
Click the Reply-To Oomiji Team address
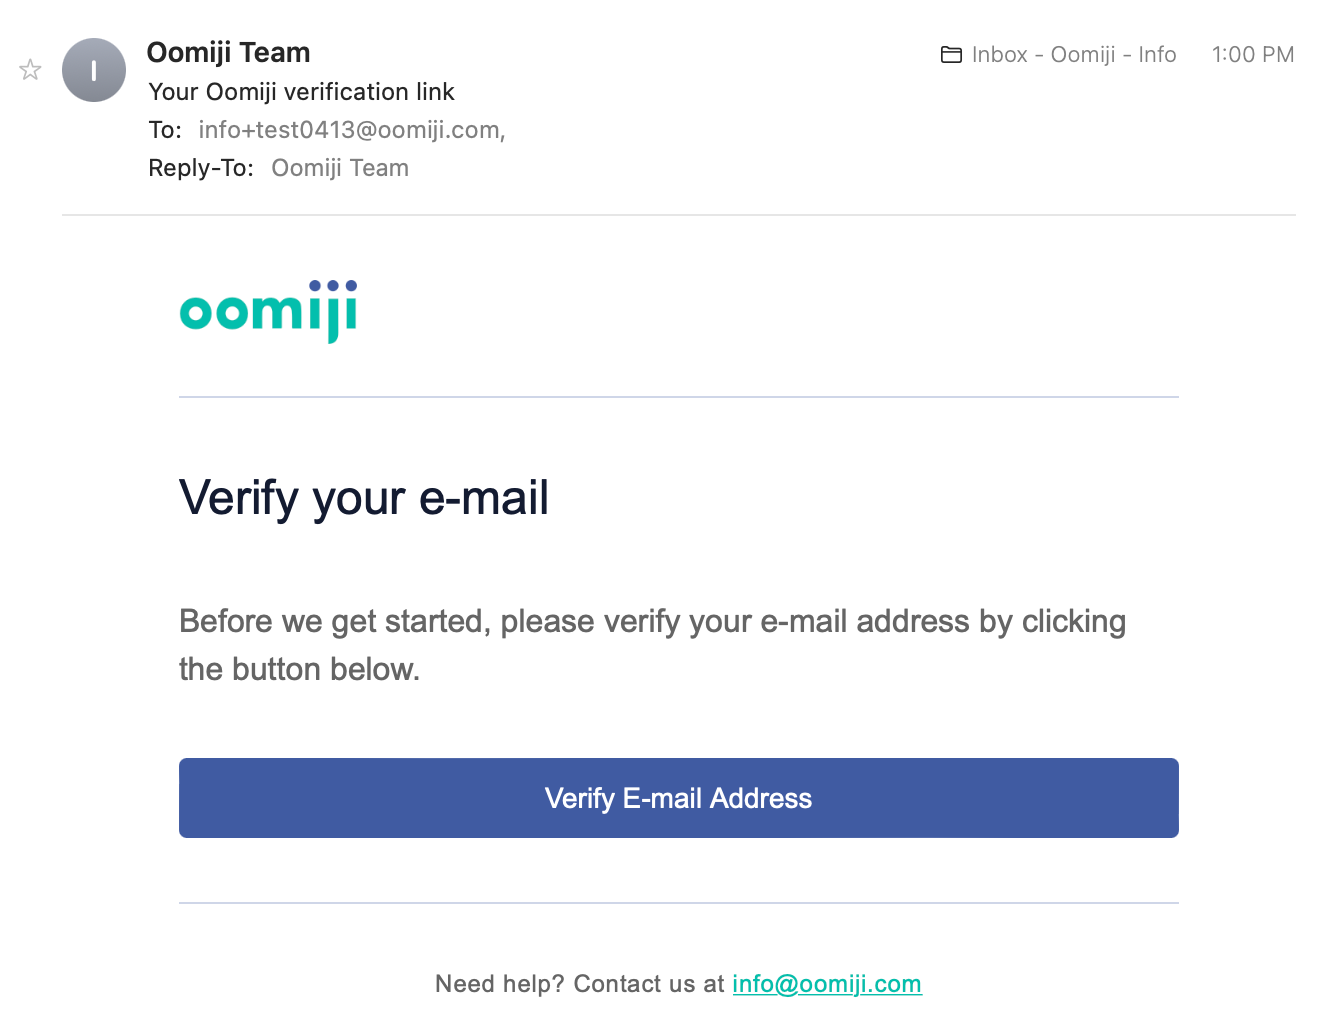pos(340,168)
